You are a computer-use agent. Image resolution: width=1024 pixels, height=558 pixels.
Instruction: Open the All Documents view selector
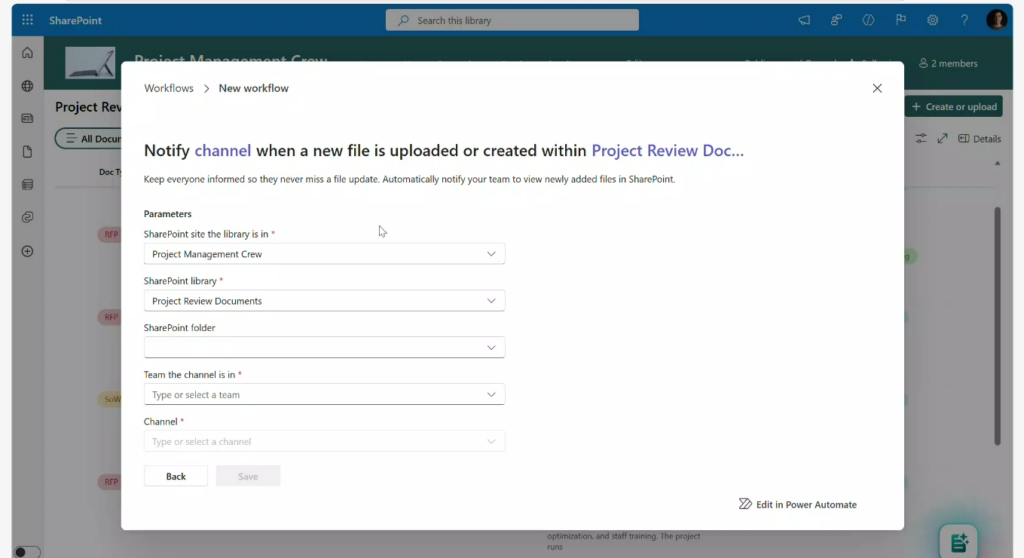point(89,139)
